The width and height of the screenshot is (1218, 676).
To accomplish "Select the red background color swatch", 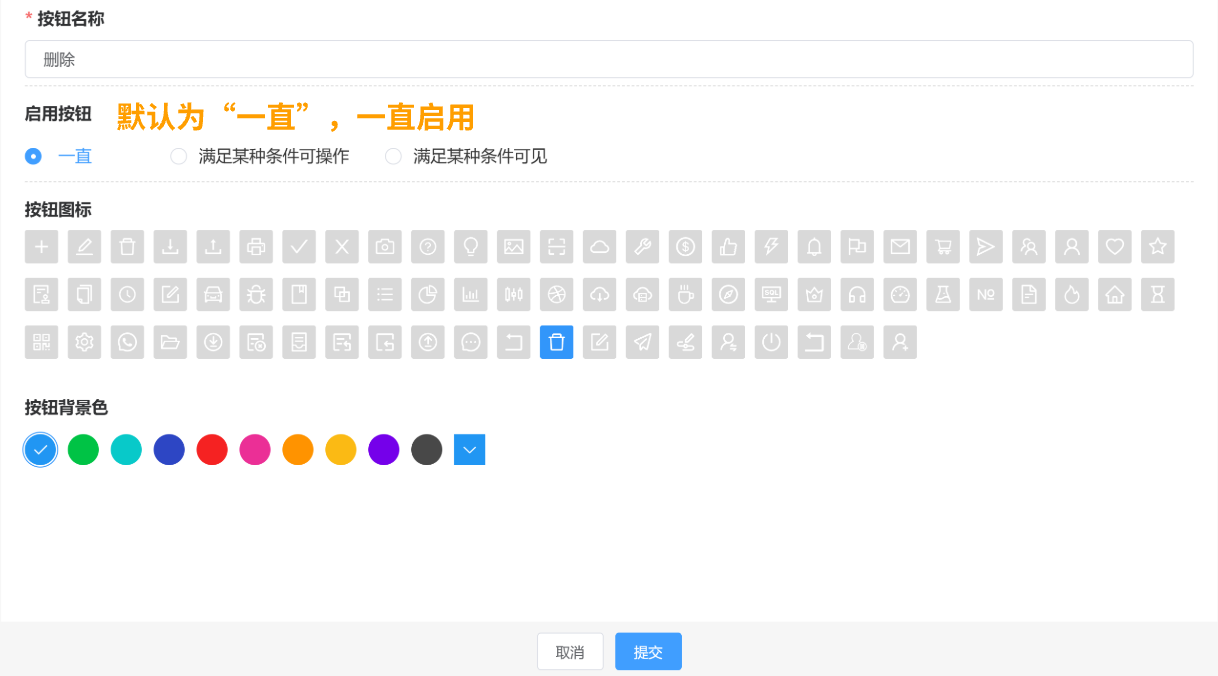I will click(212, 449).
